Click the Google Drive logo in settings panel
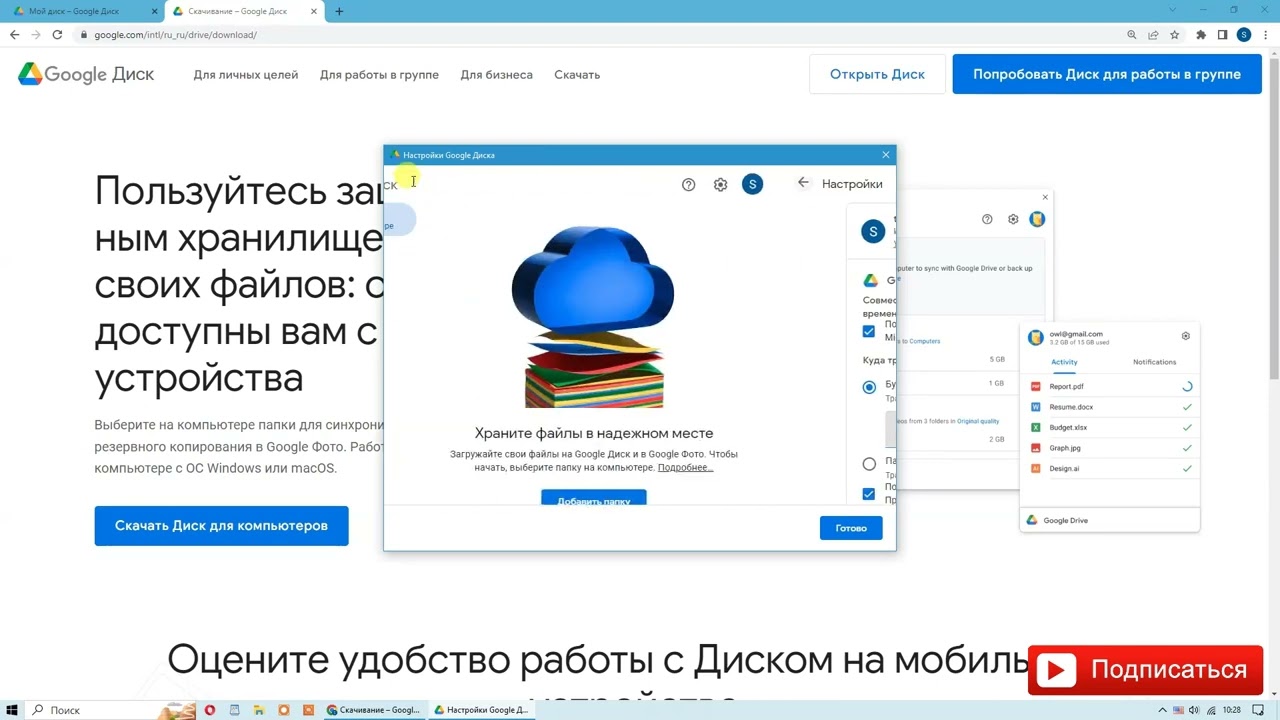Screen dimensions: 1280x720 click(871, 281)
